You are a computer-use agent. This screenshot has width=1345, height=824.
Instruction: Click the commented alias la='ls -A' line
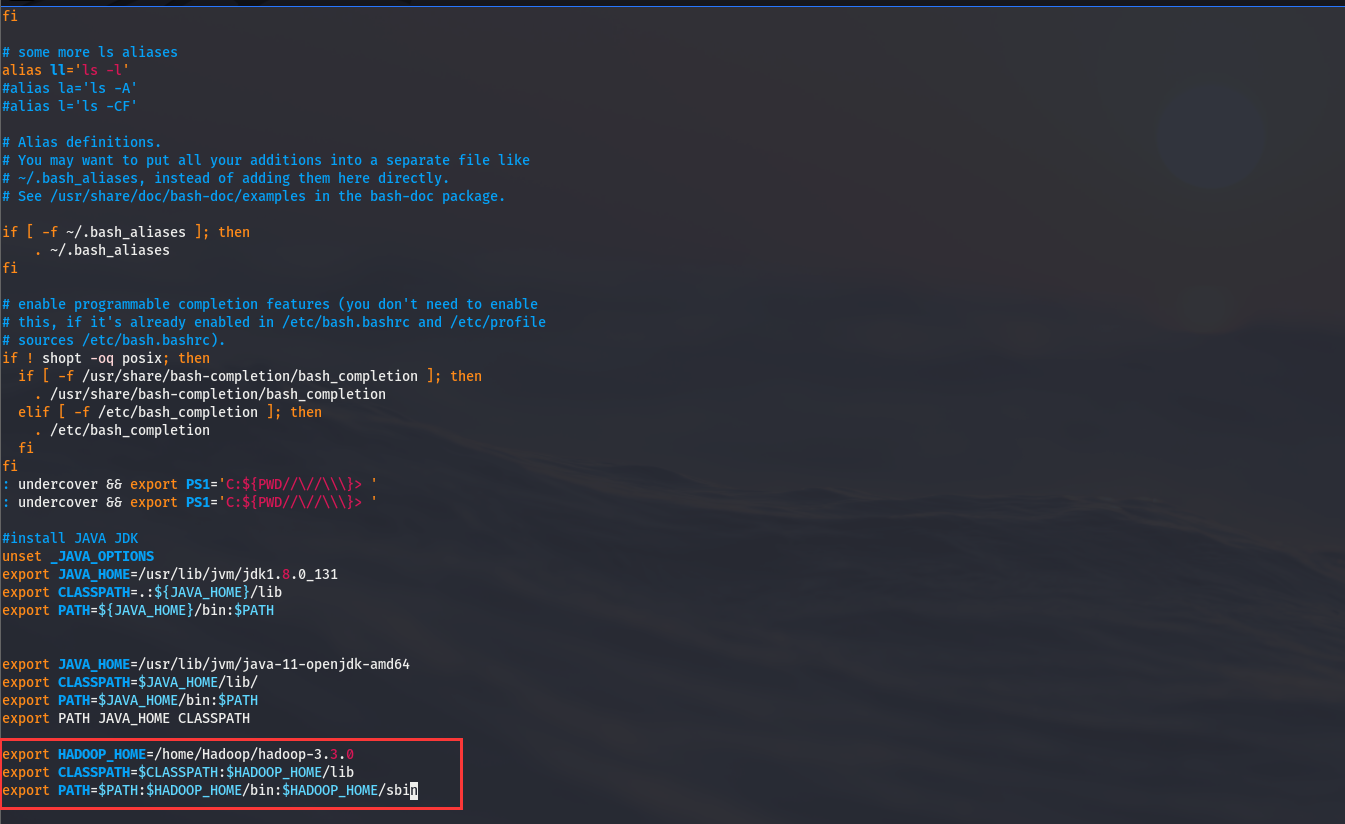[x=70, y=87]
